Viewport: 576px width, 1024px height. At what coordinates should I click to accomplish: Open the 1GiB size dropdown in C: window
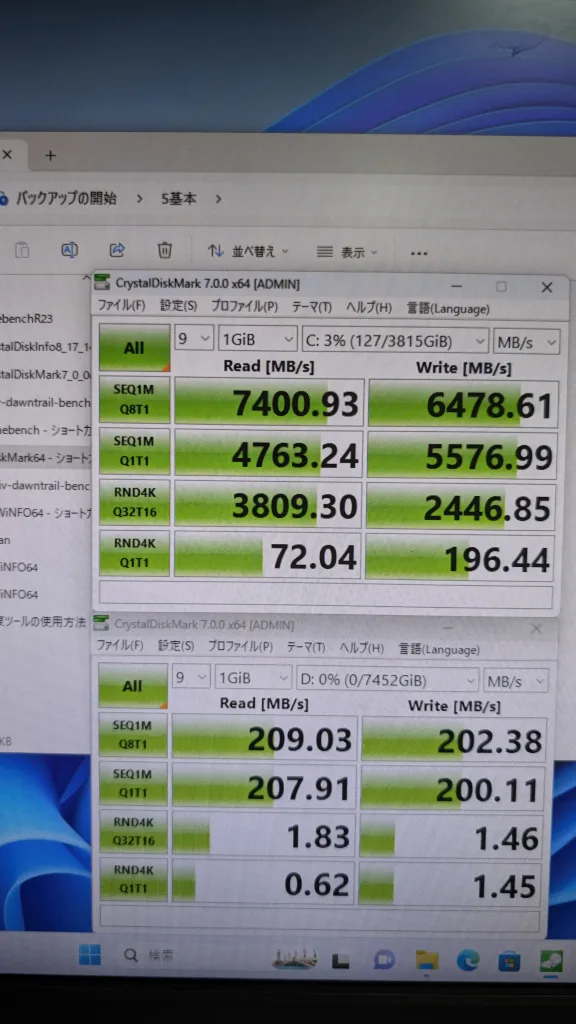[257, 340]
